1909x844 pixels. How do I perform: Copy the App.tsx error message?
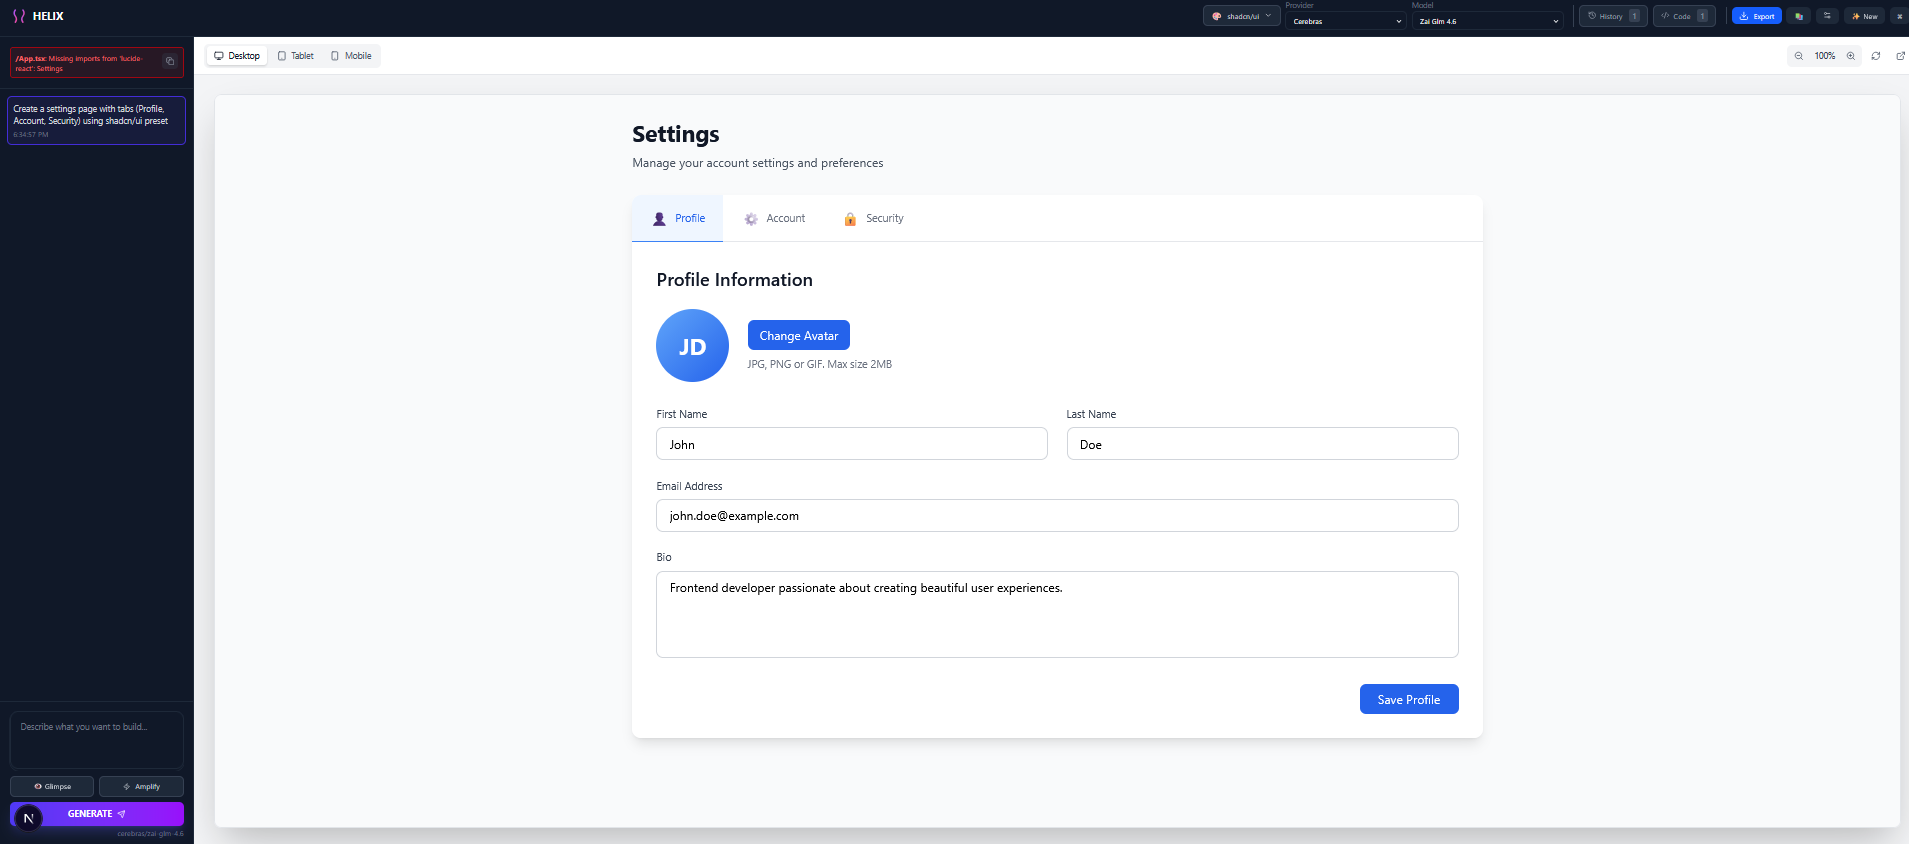coord(170,61)
